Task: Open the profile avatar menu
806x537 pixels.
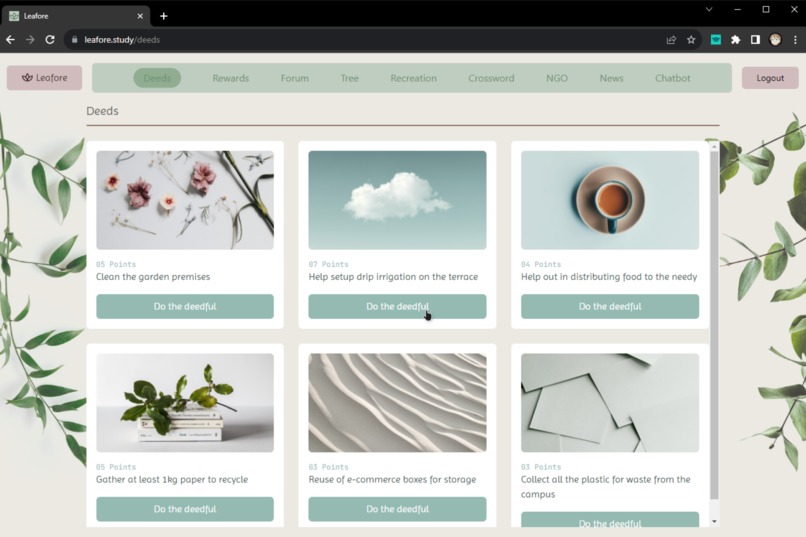Action: click(x=775, y=40)
